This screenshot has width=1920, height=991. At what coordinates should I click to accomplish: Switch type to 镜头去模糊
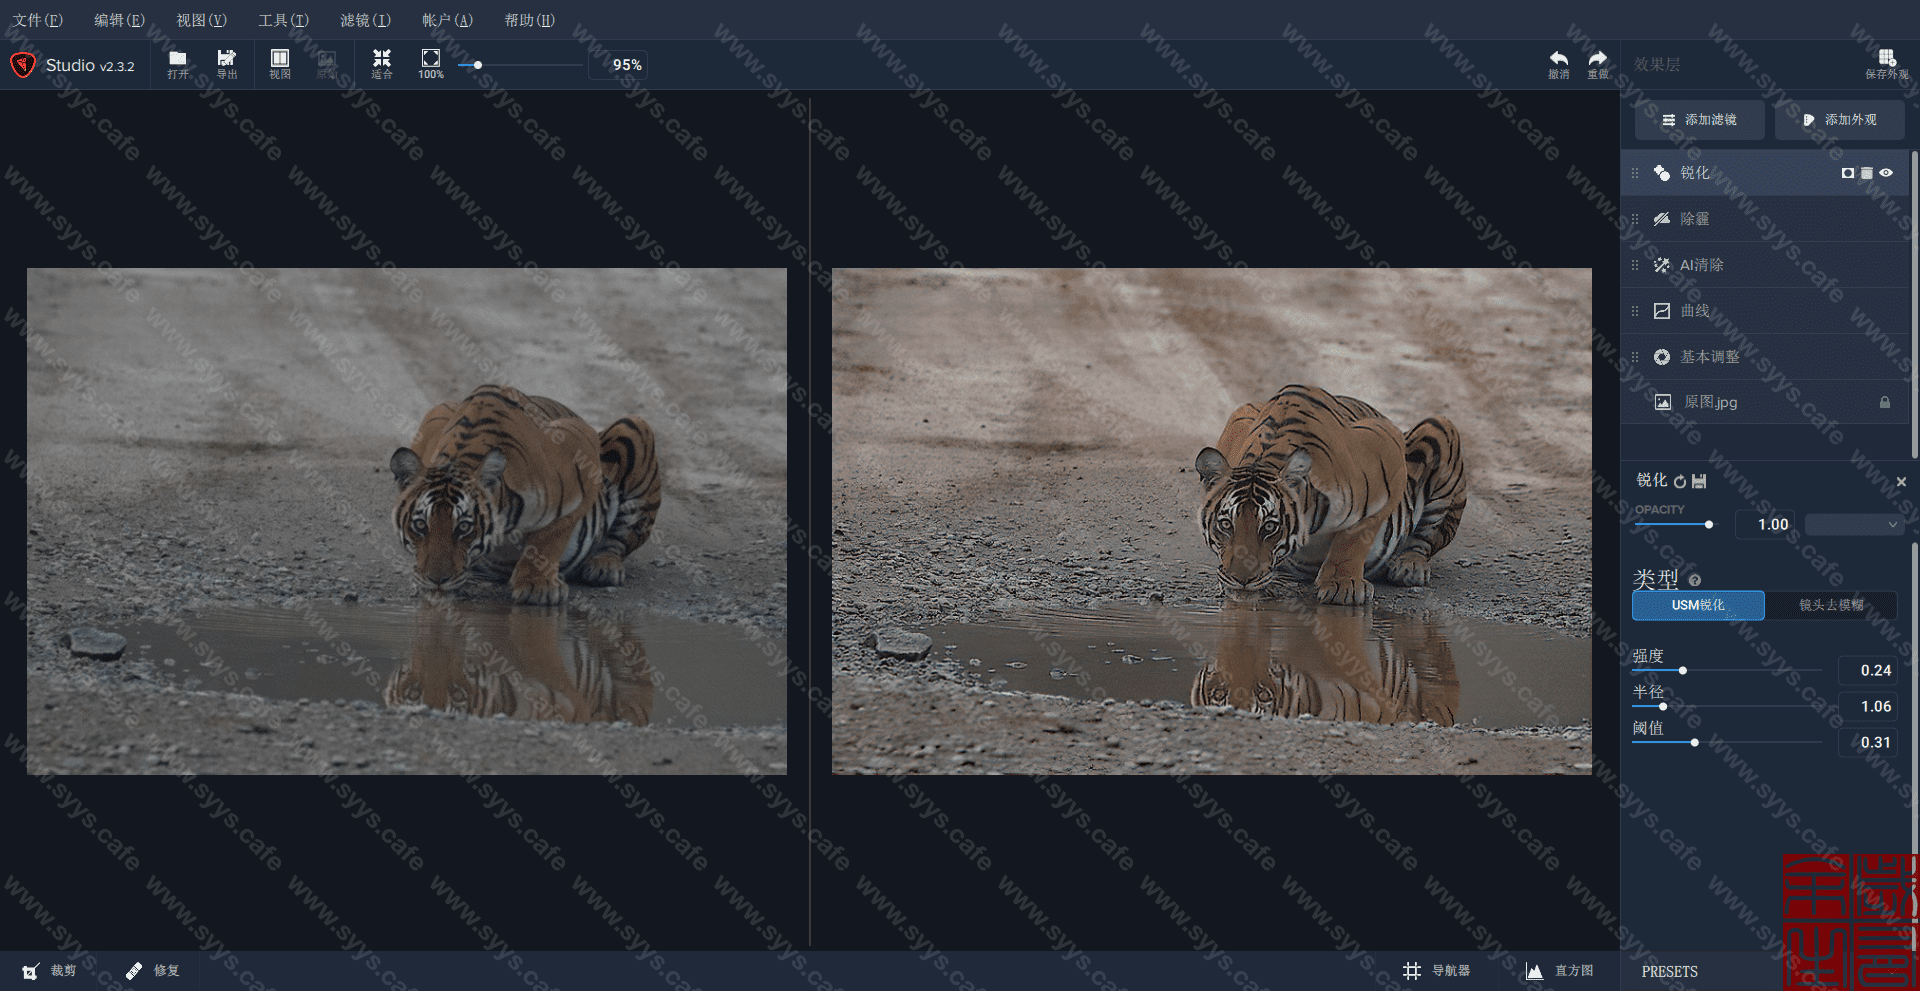pyautogui.click(x=1831, y=605)
